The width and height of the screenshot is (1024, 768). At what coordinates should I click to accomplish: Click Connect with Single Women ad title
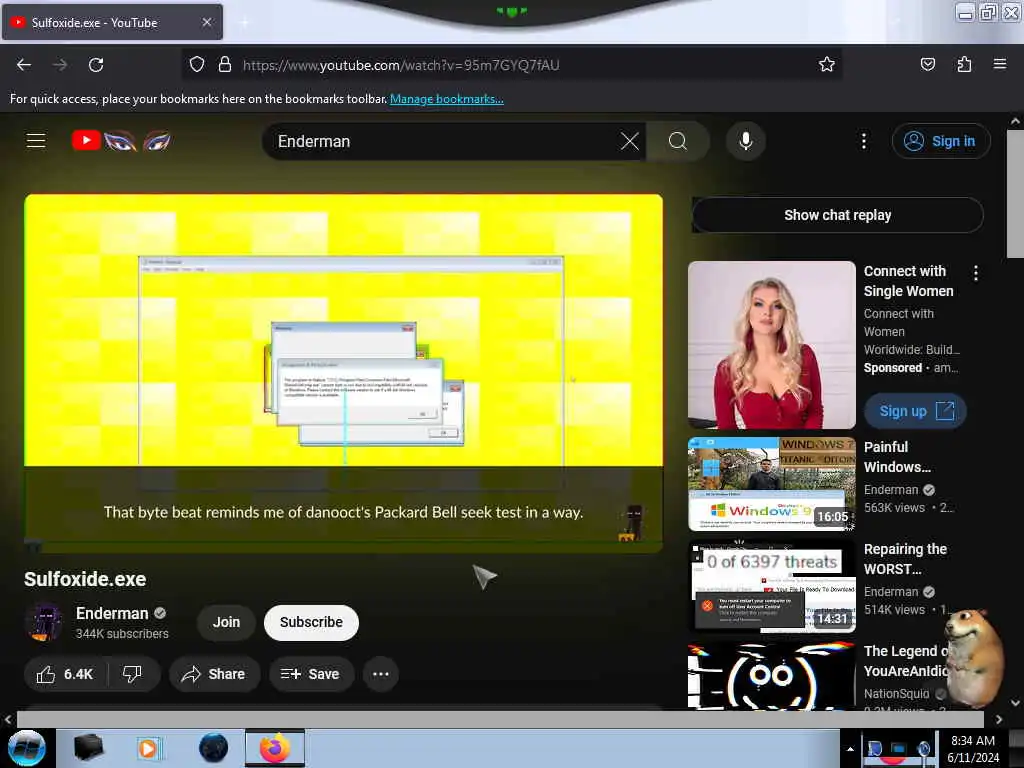[908, 281]
